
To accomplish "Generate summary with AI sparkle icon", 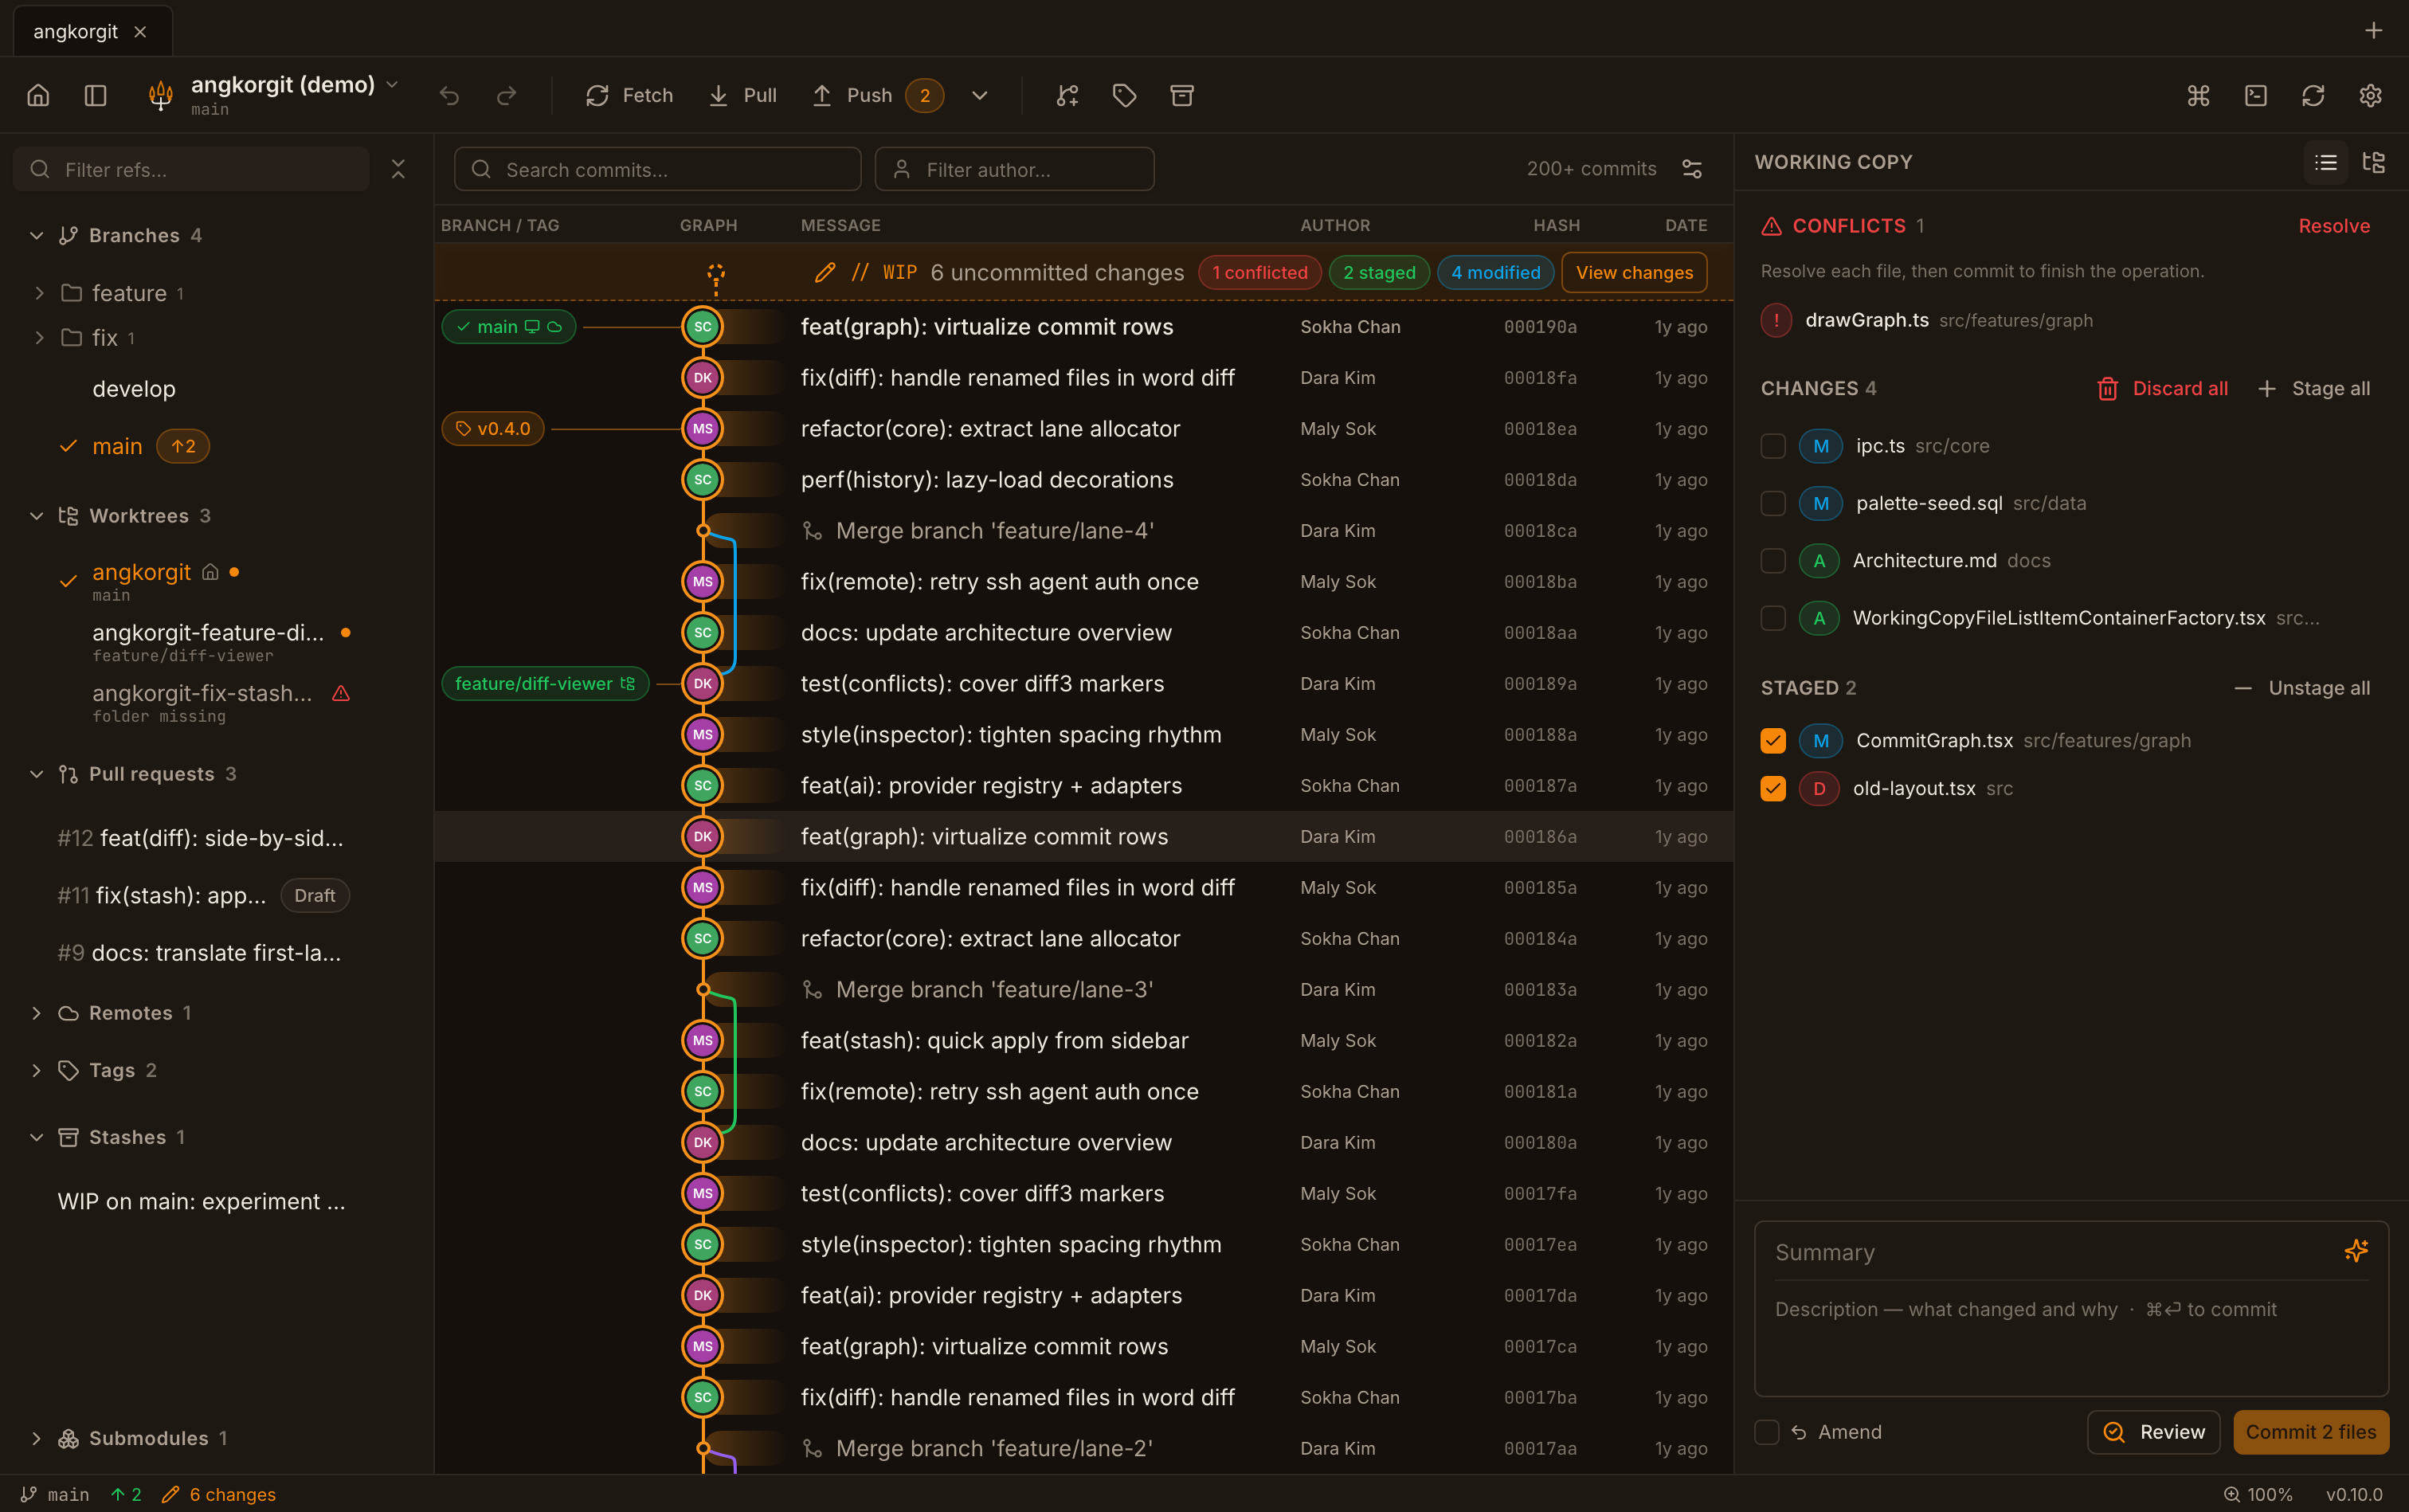I will pyautogui.click(x=2356, y=1251).
